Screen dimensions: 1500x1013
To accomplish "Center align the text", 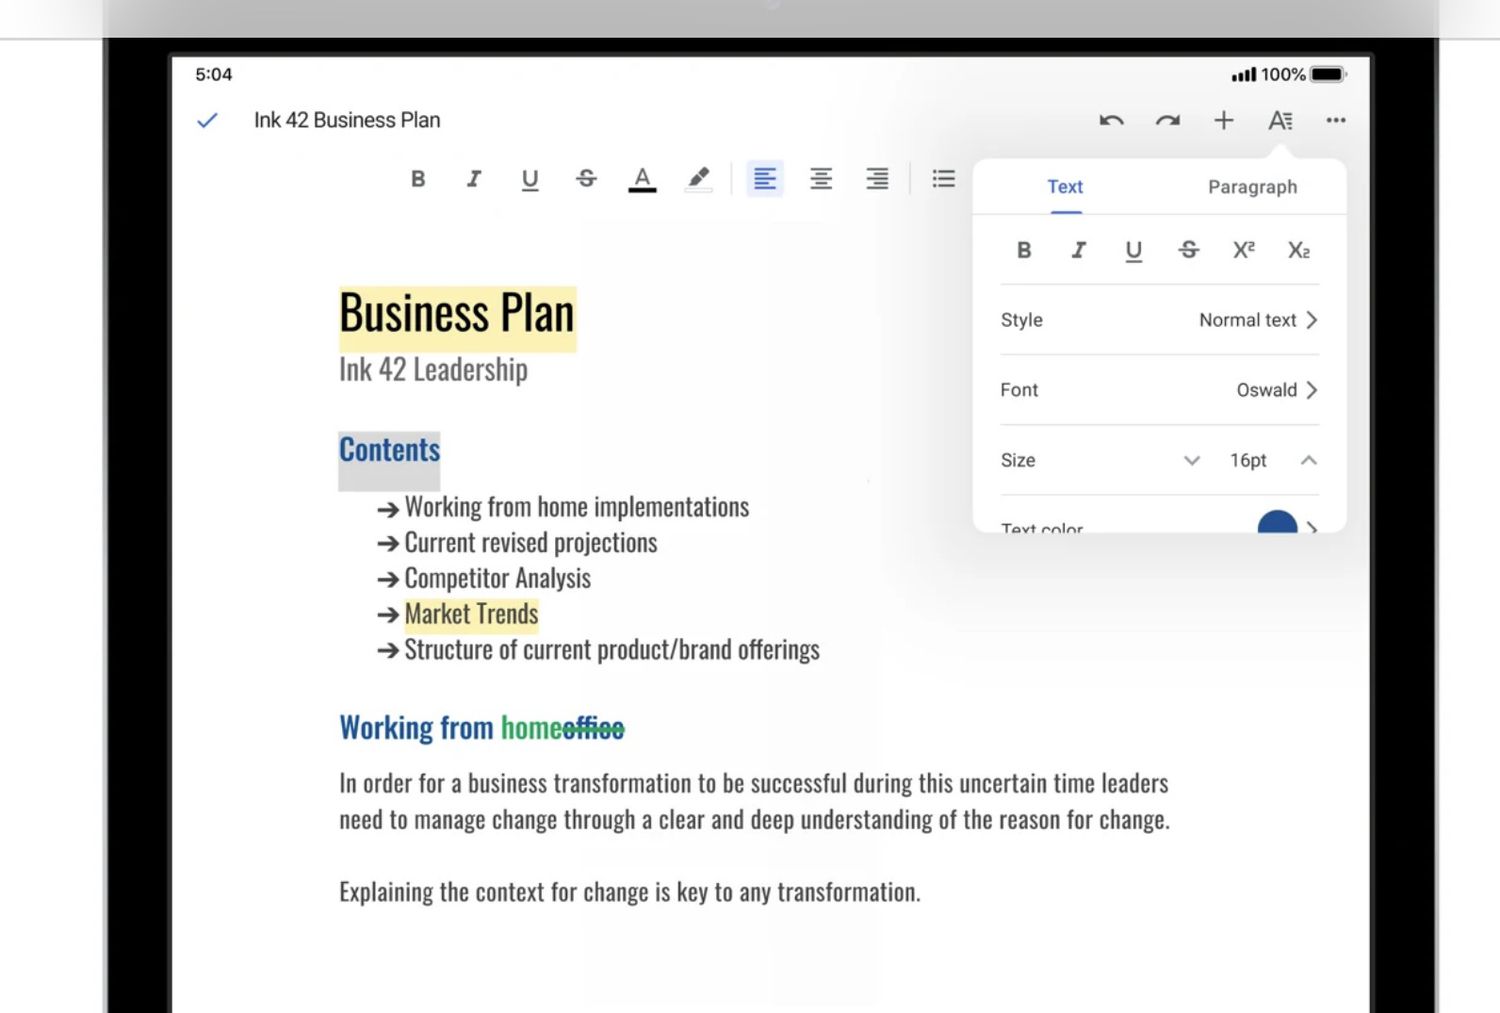I will [821, 179].
